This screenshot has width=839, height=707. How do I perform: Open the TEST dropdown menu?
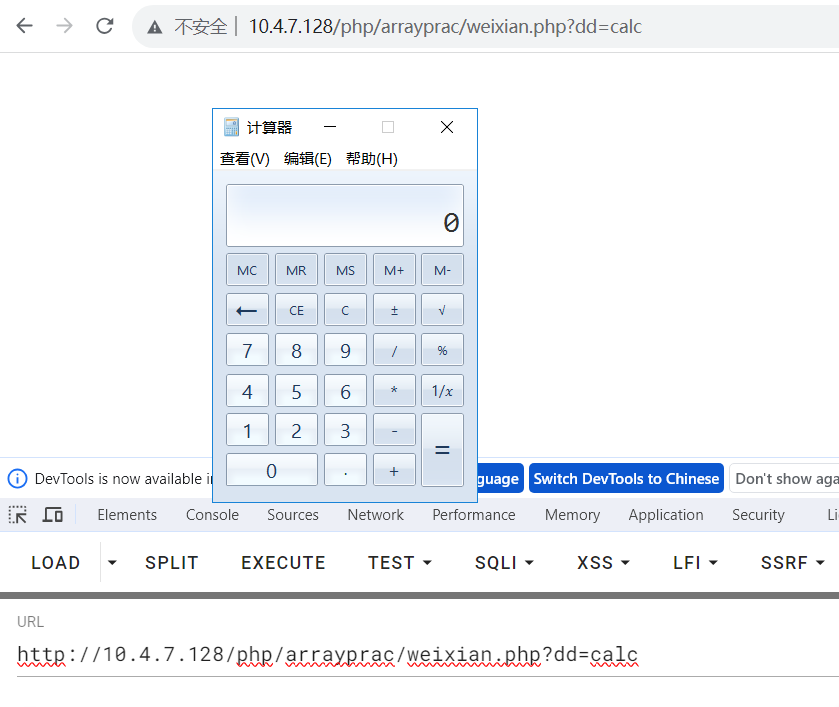pyautogui.click(x=400, y=562)
